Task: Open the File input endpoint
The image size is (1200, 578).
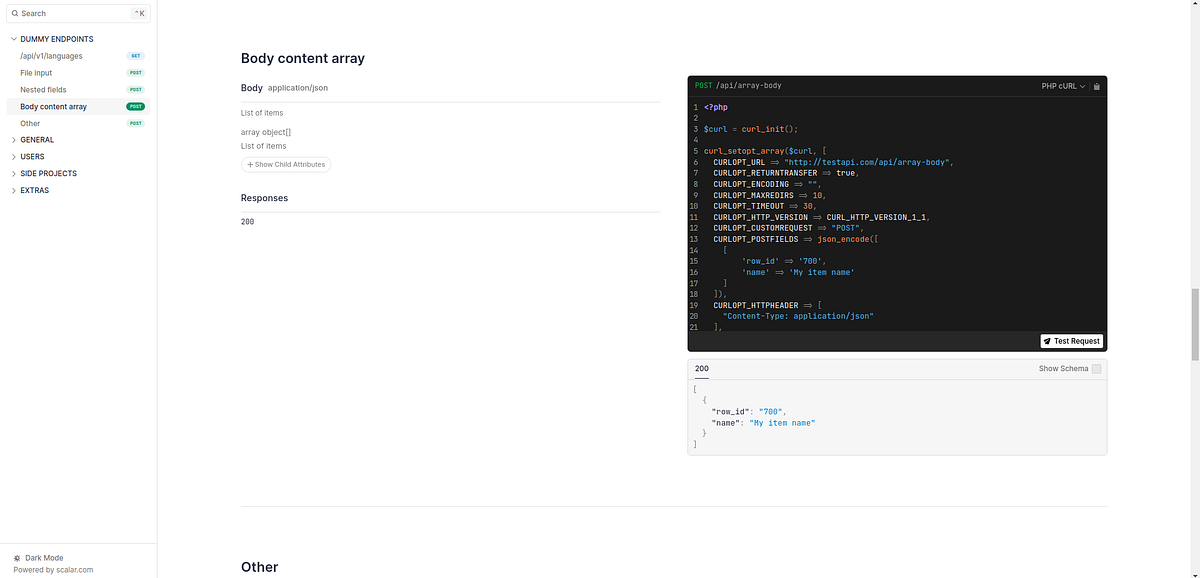Action: tap(36, 73)
